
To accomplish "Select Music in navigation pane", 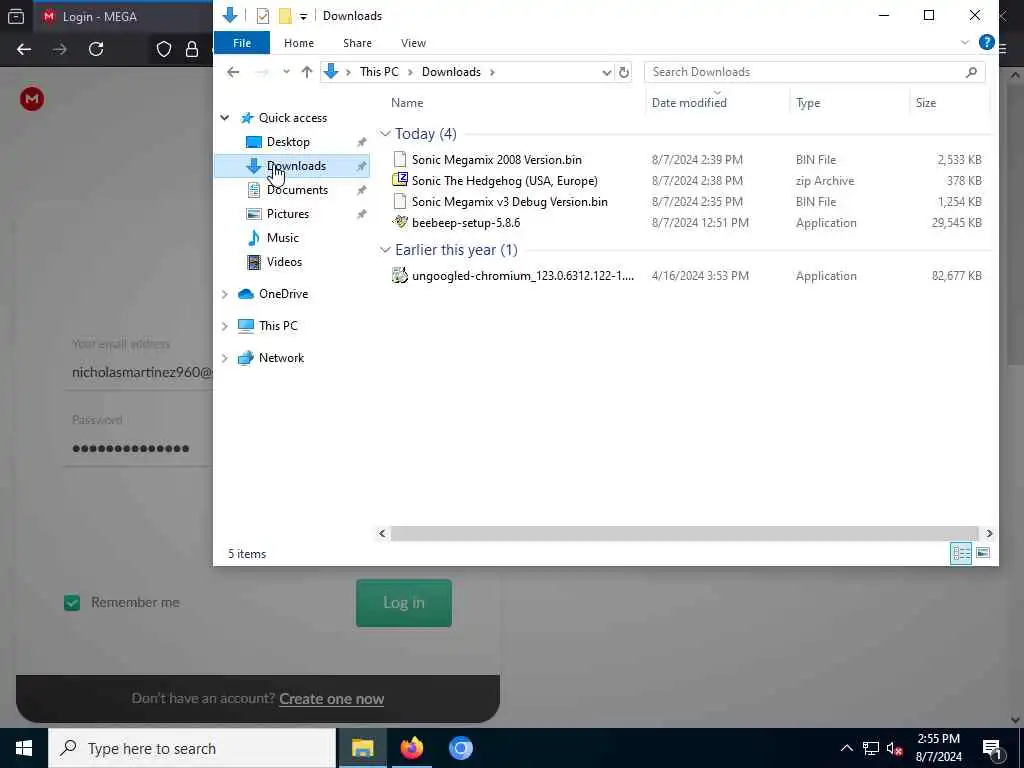I will click(x=282, y=238).
